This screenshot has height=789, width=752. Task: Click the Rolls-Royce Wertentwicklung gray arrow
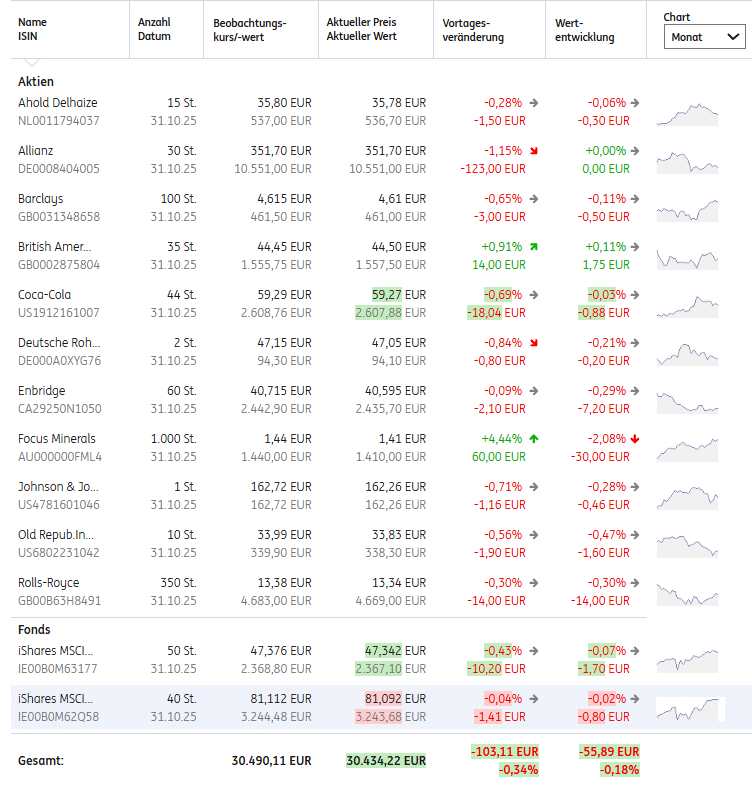tap(636, 583)
